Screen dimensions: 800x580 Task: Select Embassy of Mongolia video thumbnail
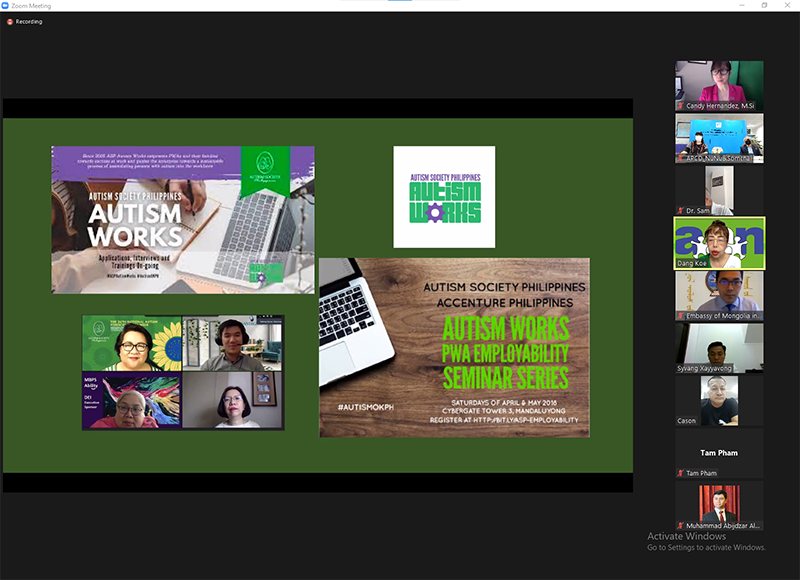coord(719,296)
